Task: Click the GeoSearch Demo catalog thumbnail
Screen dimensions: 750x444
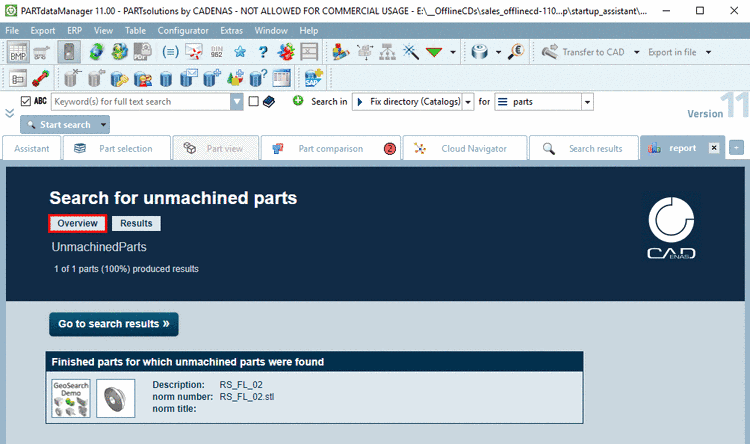Action: [x=71, y=399]
